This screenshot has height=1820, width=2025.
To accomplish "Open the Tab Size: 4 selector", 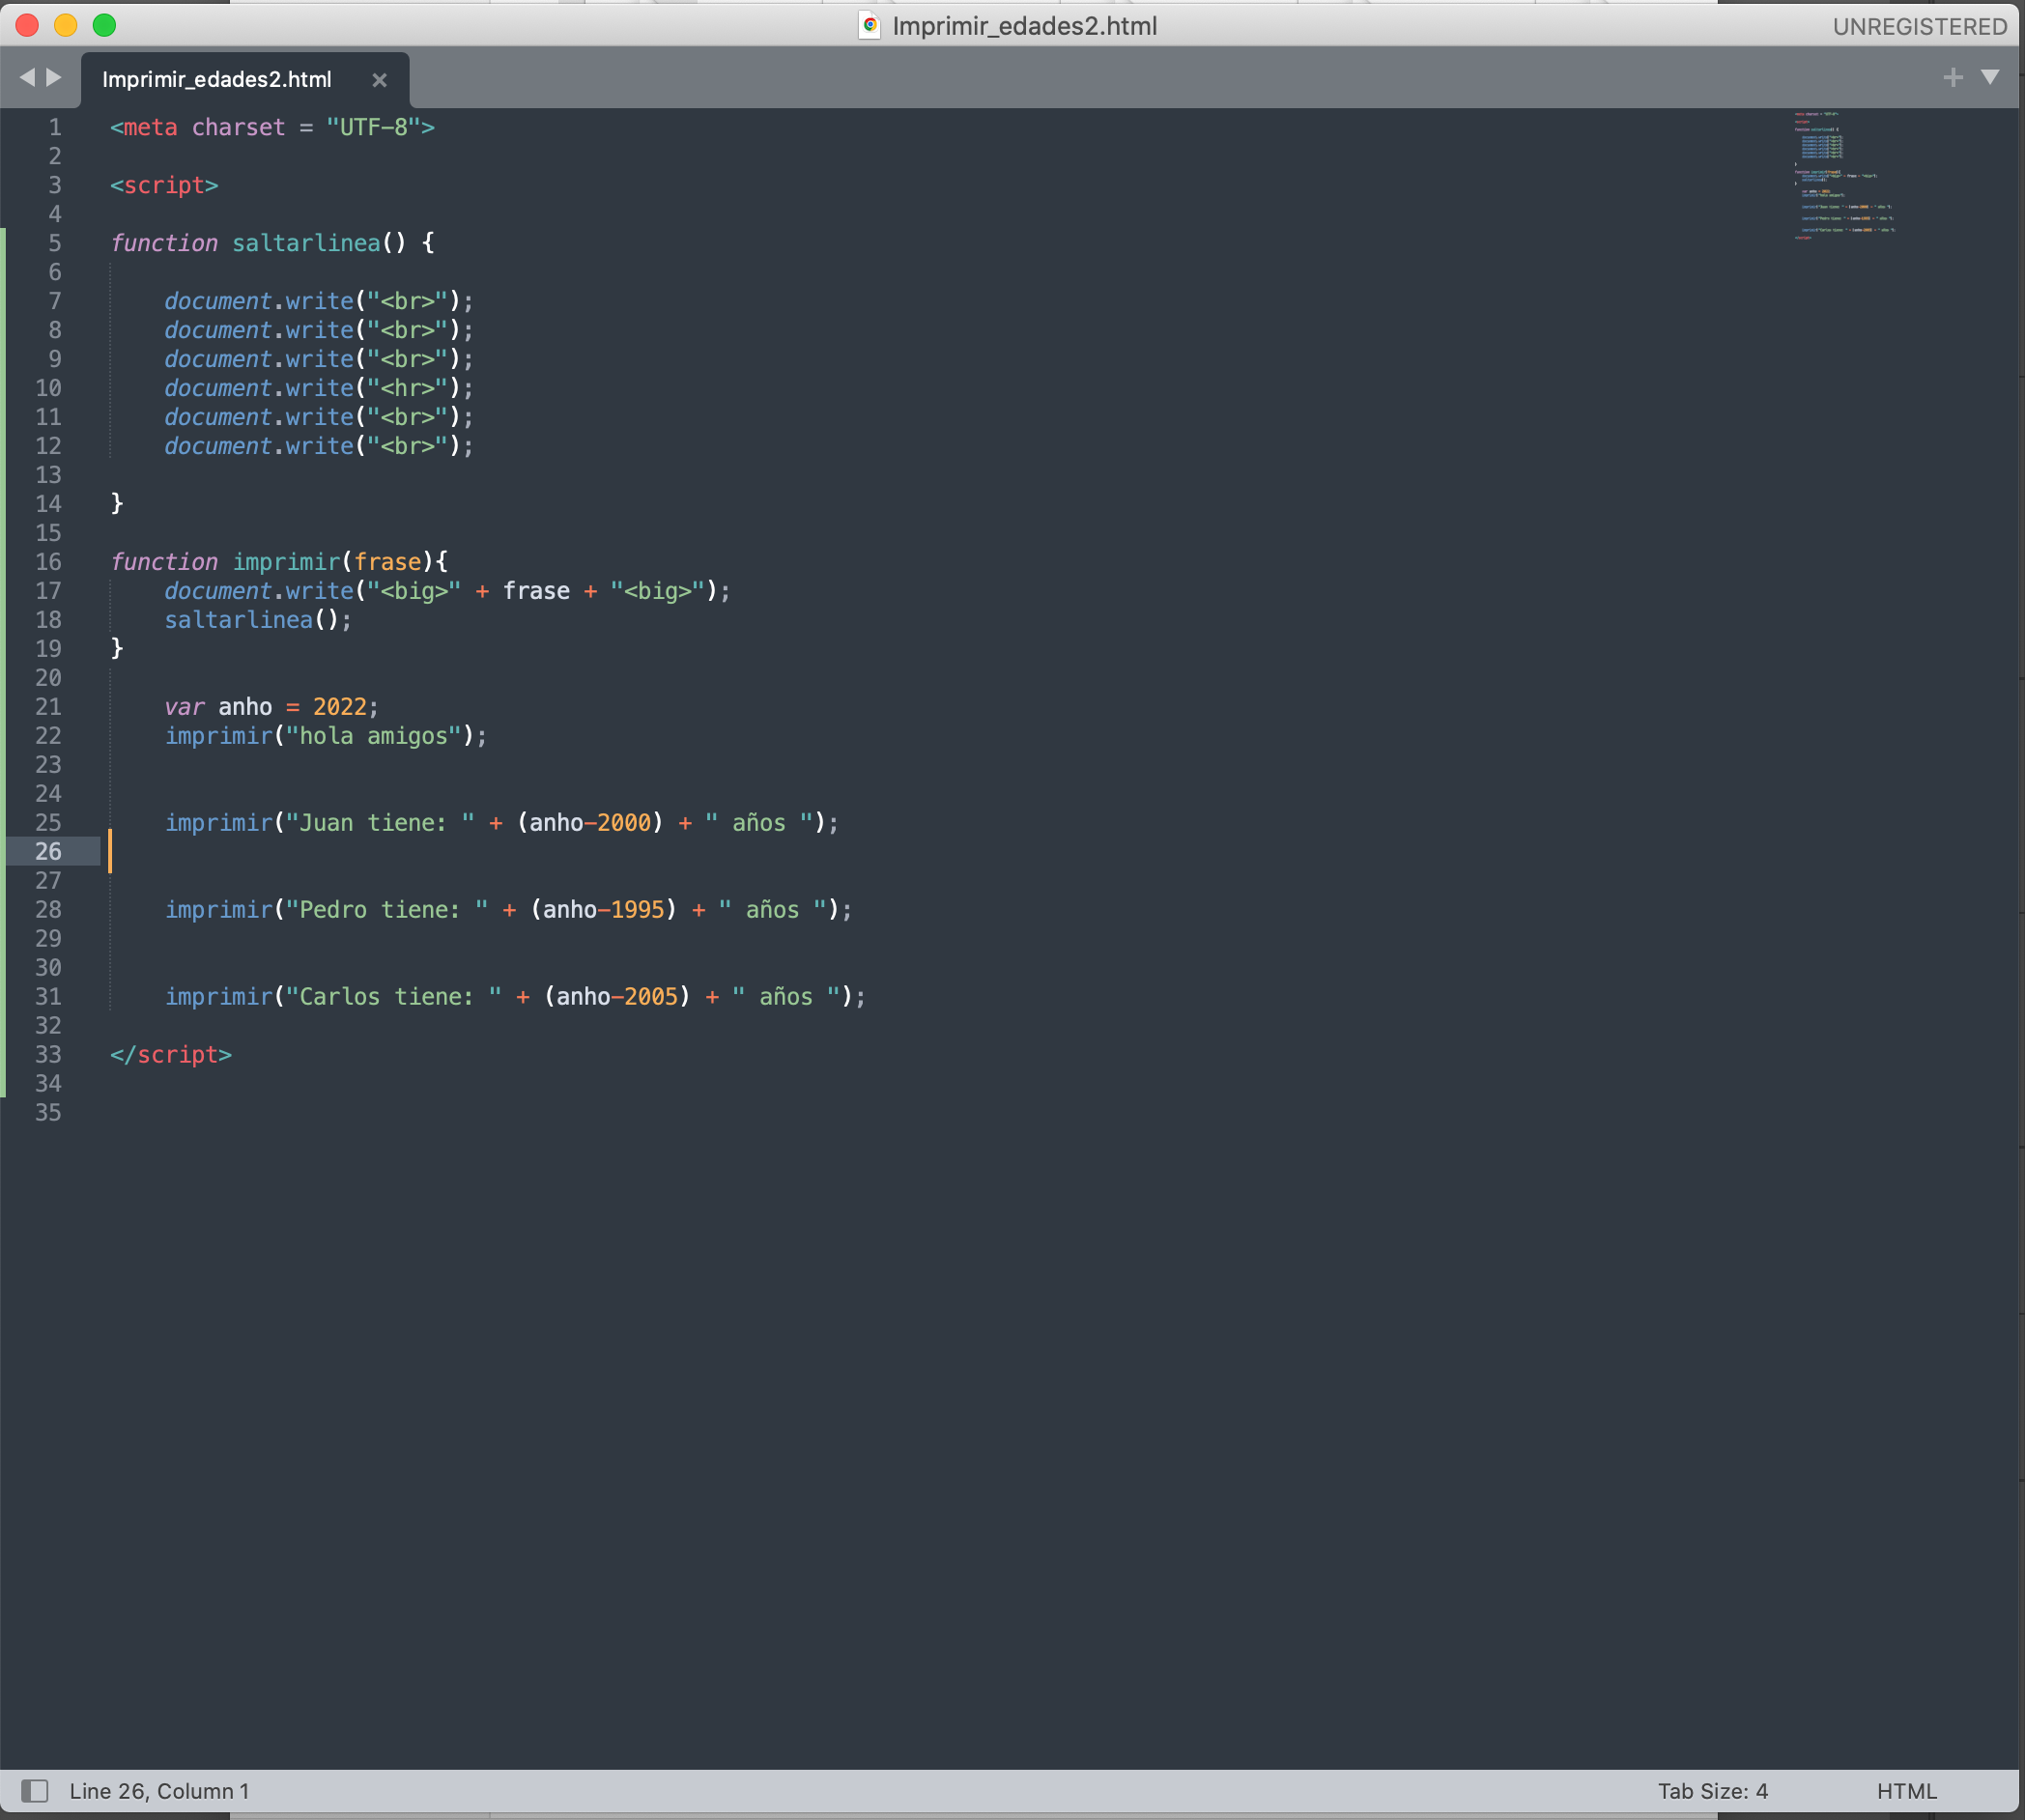I will (x=1712, y=1791).
